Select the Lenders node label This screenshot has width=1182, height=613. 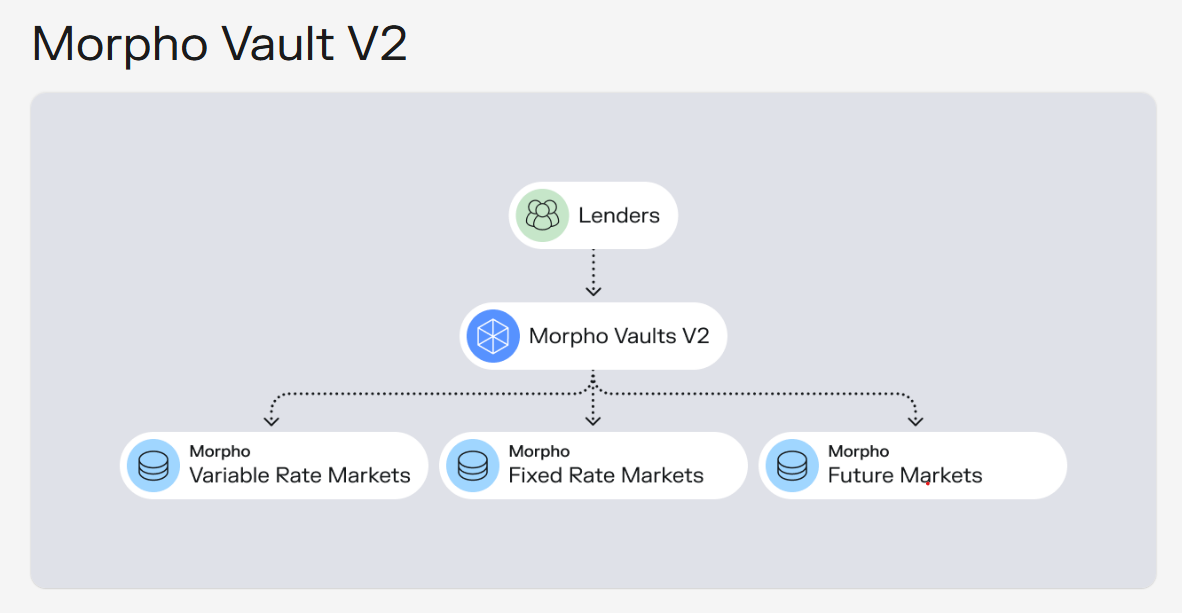coord(619,216)
